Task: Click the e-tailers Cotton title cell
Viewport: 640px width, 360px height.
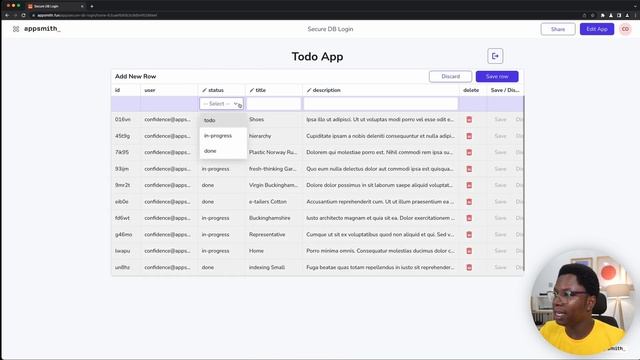Action: coord(268,202)
